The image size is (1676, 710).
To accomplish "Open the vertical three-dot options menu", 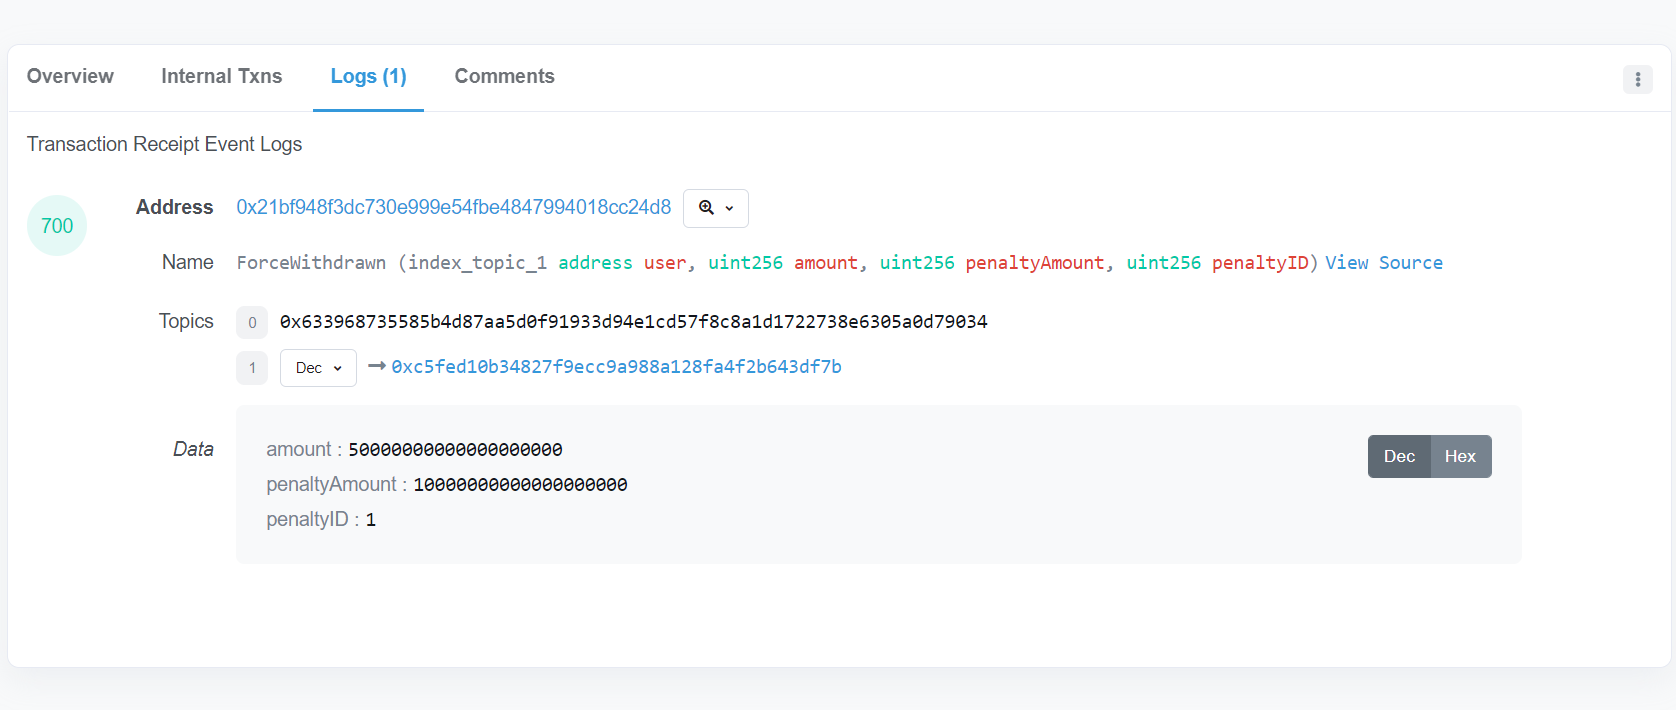I will tap(1637, 79).
